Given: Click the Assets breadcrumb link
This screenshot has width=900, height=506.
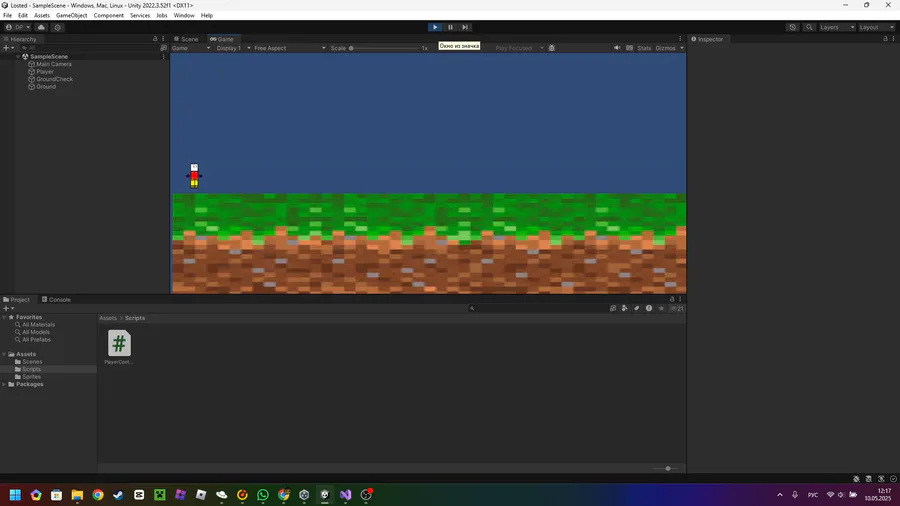Looking at the screenshot, I should pos(108,318).
